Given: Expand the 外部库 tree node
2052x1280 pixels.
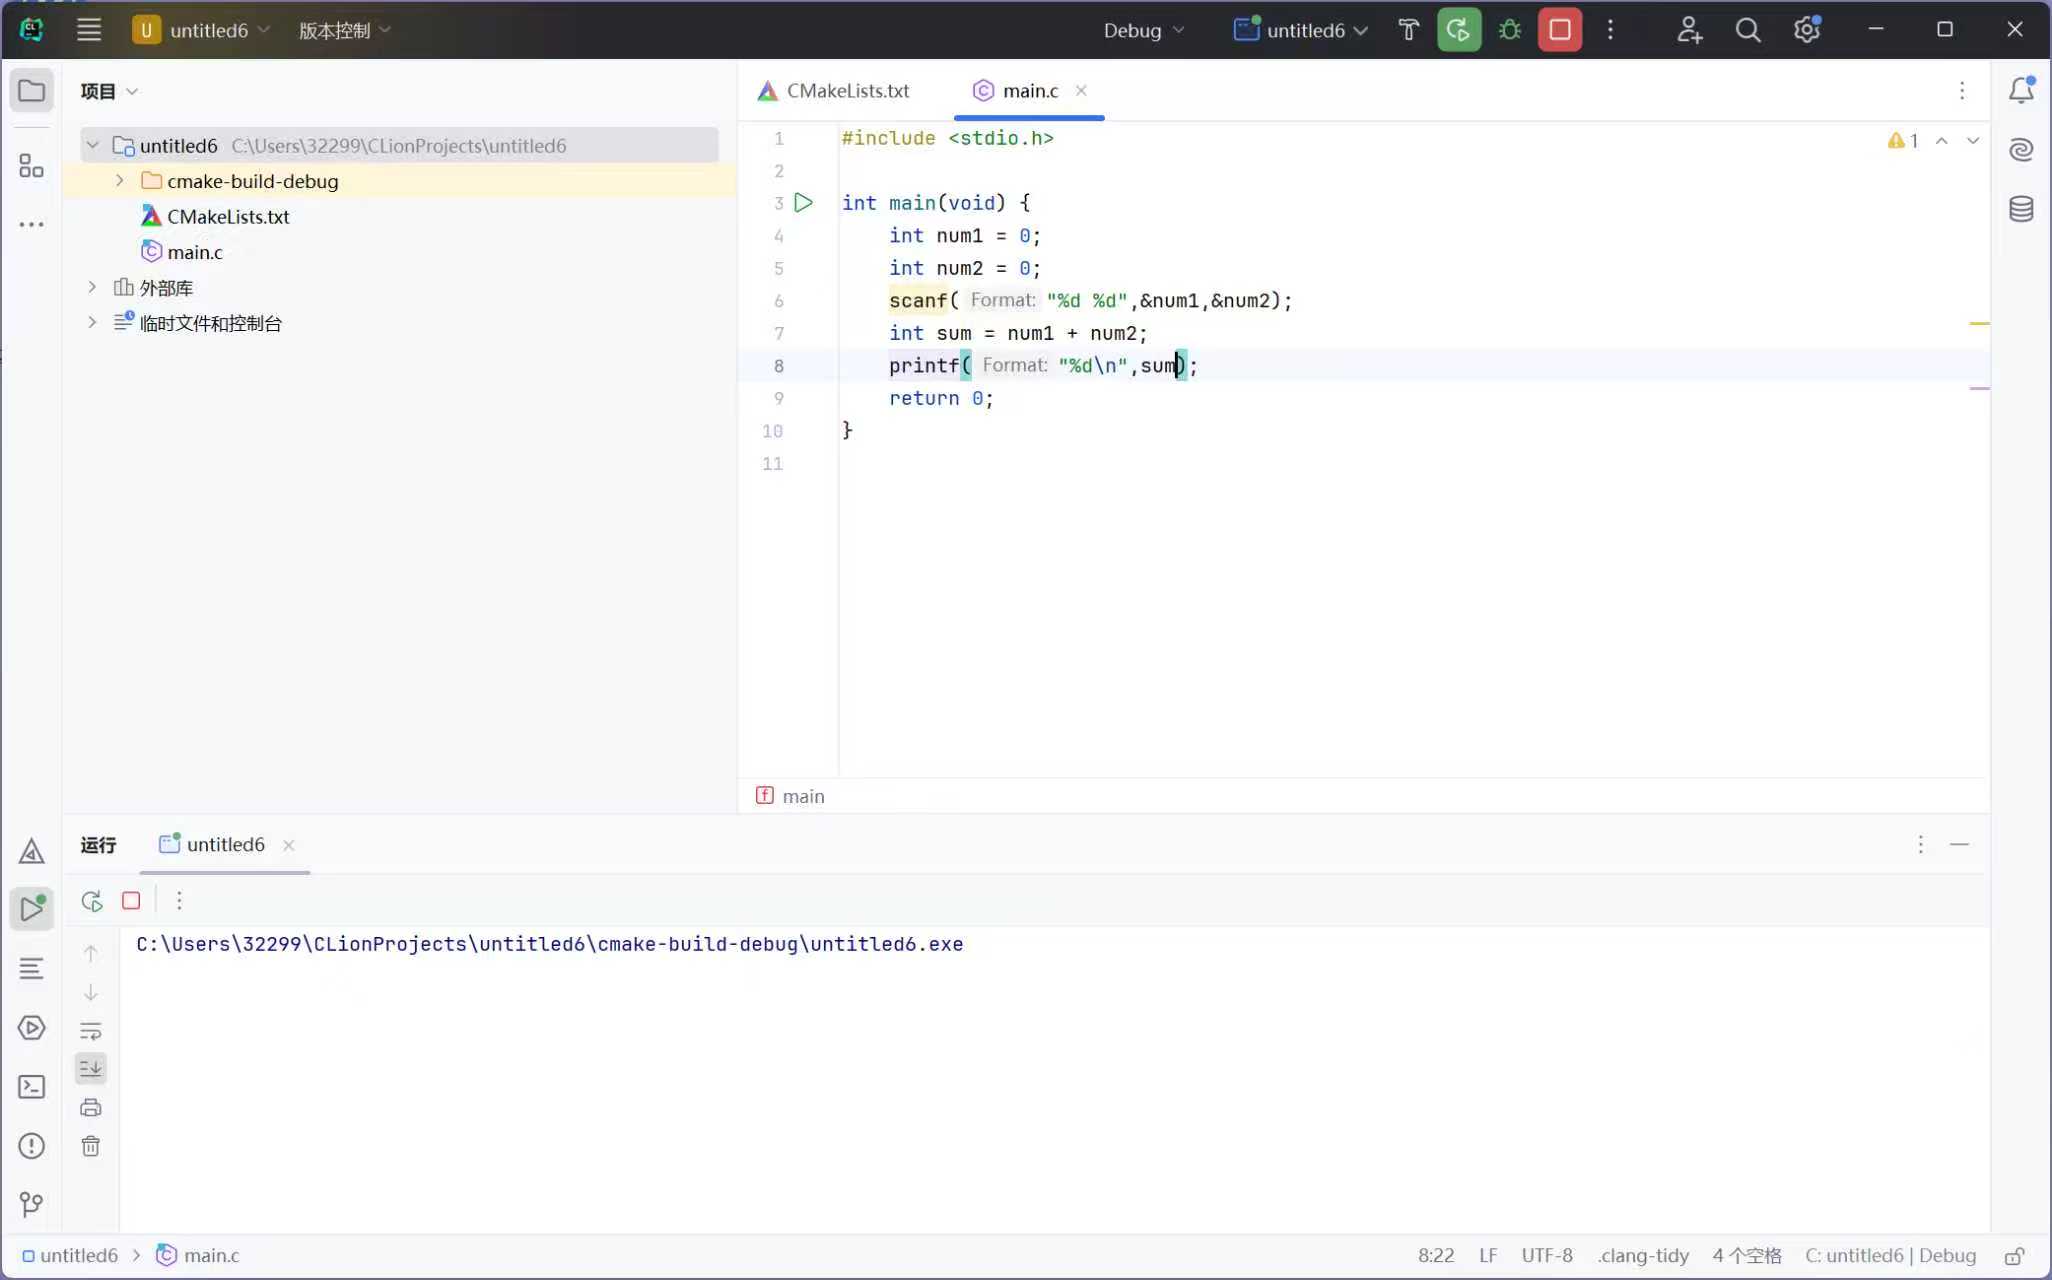Looking at the screenshot, I should click(92, 288).
